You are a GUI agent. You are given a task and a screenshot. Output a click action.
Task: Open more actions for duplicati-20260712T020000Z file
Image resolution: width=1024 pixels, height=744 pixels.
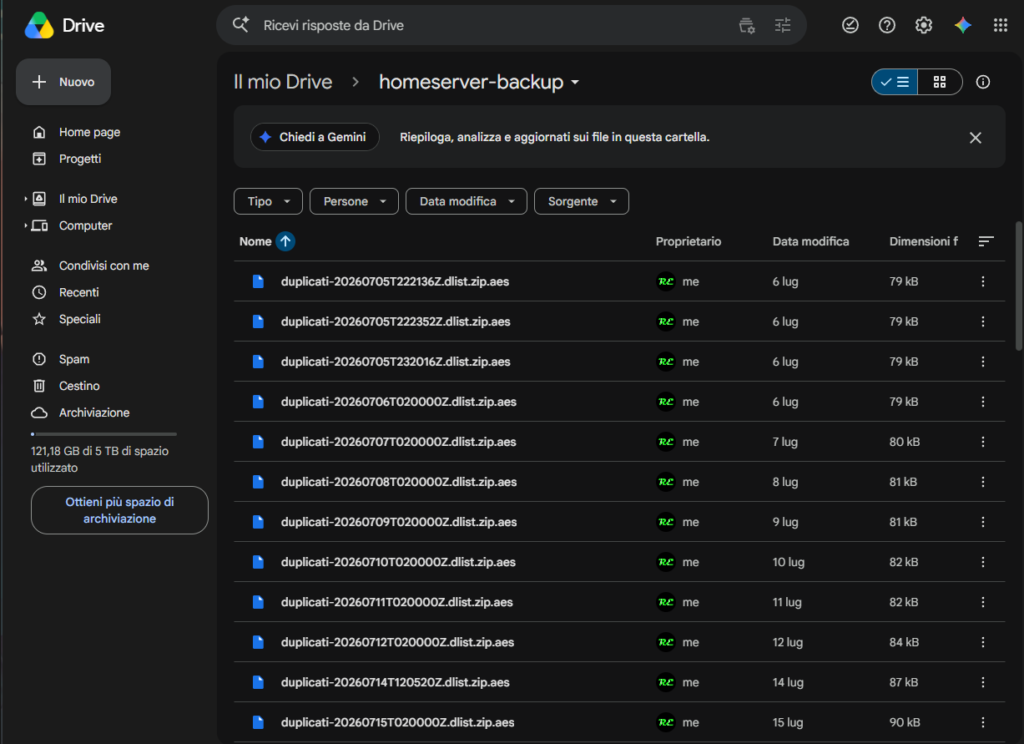click(982, 642)
